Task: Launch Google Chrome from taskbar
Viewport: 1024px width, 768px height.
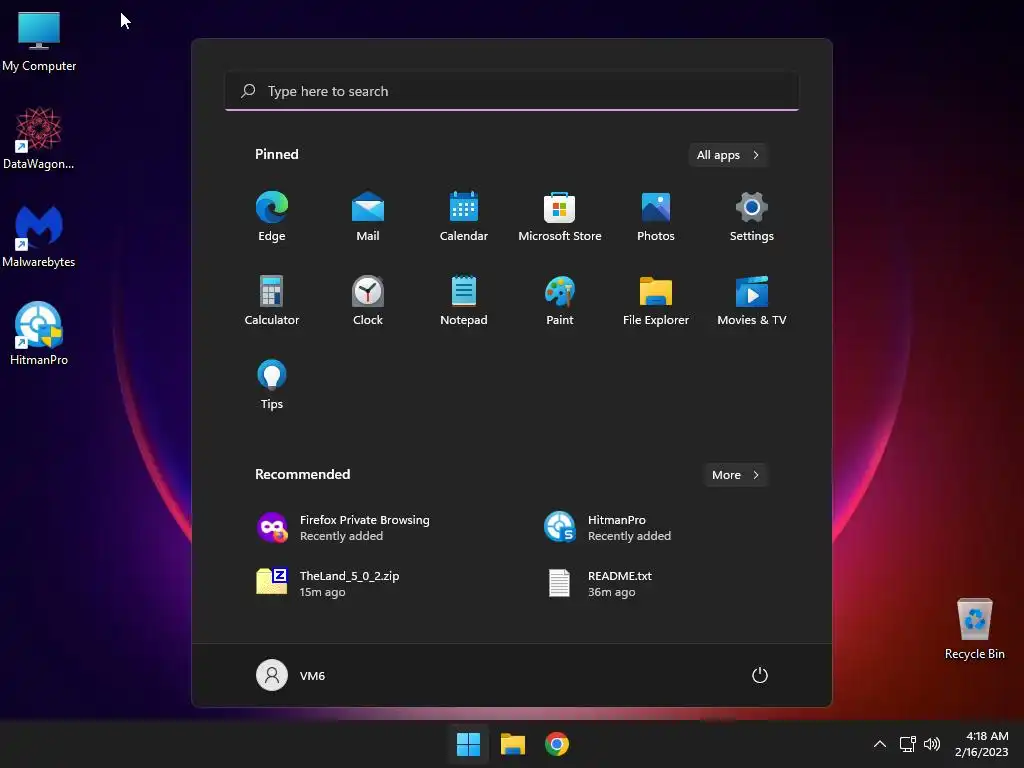Action: tap(556, 744)
